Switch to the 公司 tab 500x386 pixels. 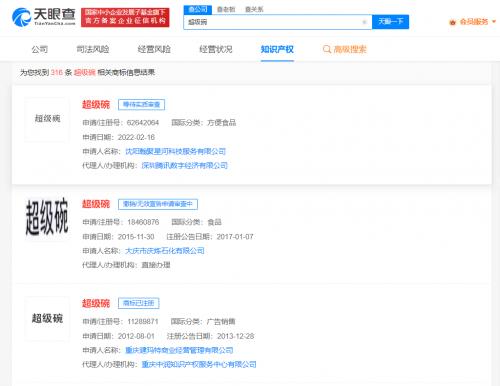pos(40,49)
